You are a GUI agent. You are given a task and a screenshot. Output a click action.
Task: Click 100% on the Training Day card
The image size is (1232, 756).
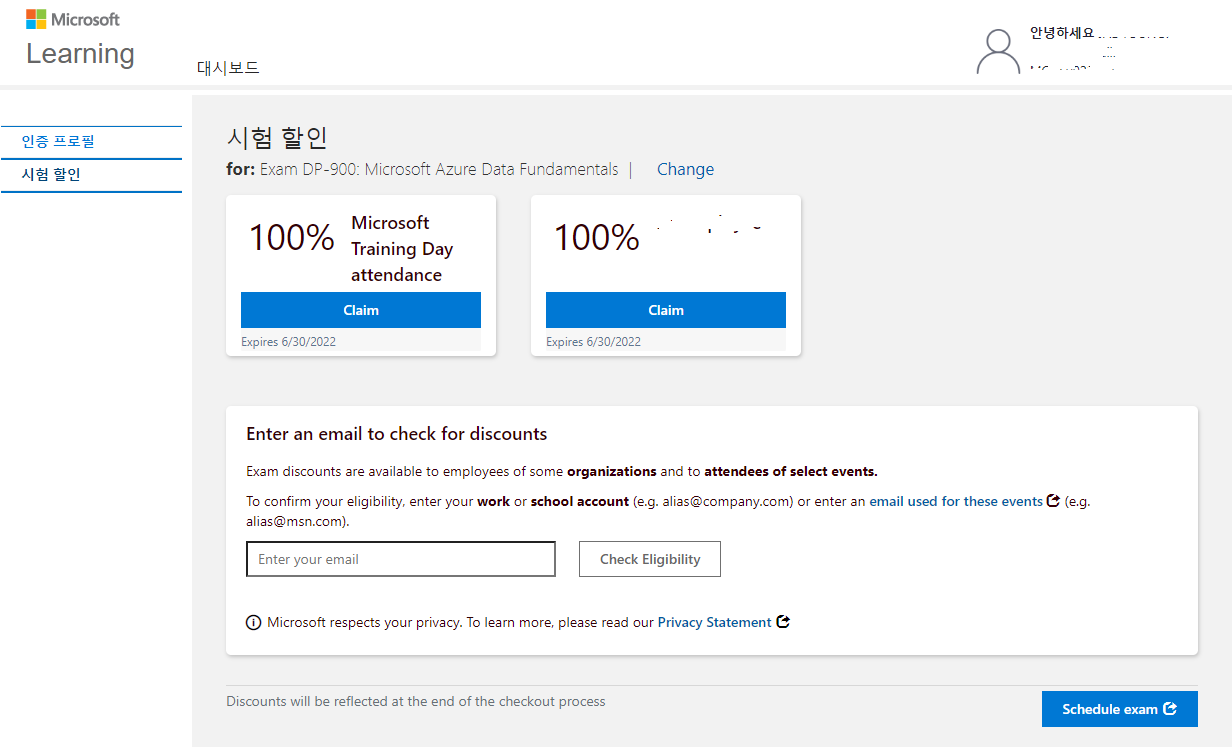[x=292, y=237]
